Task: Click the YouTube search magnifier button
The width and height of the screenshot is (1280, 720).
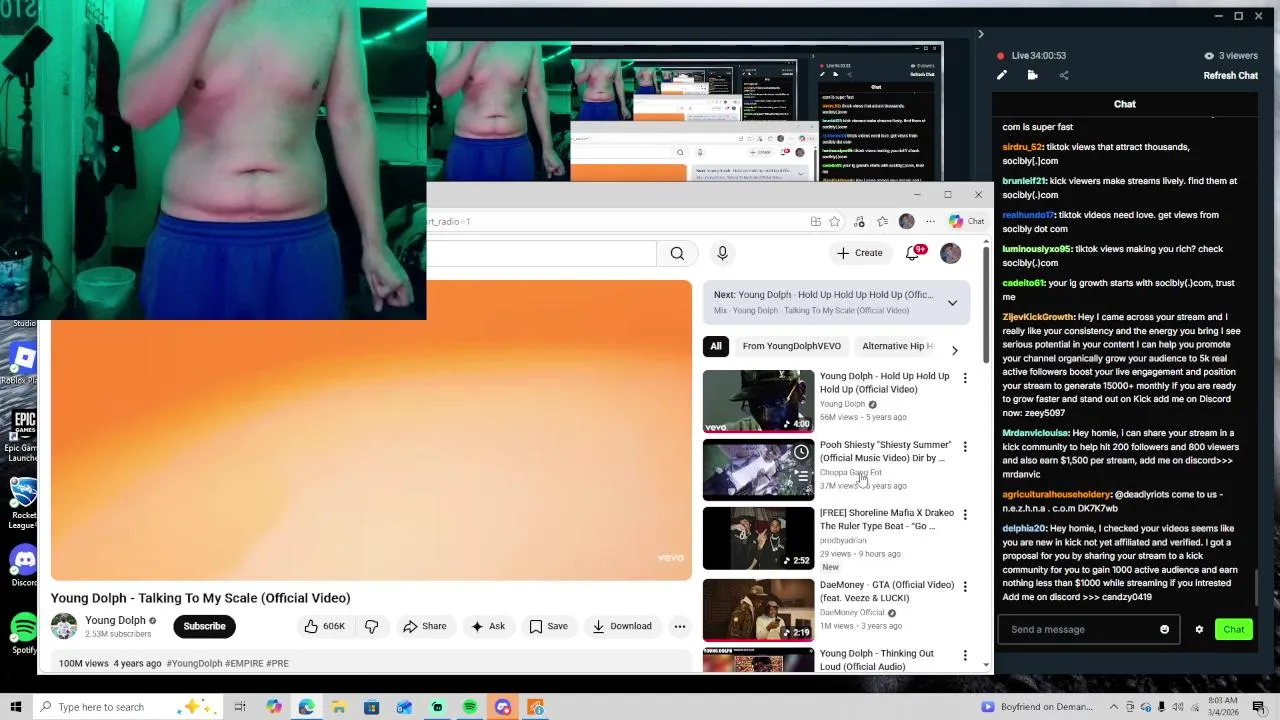Action: (677, 253)
